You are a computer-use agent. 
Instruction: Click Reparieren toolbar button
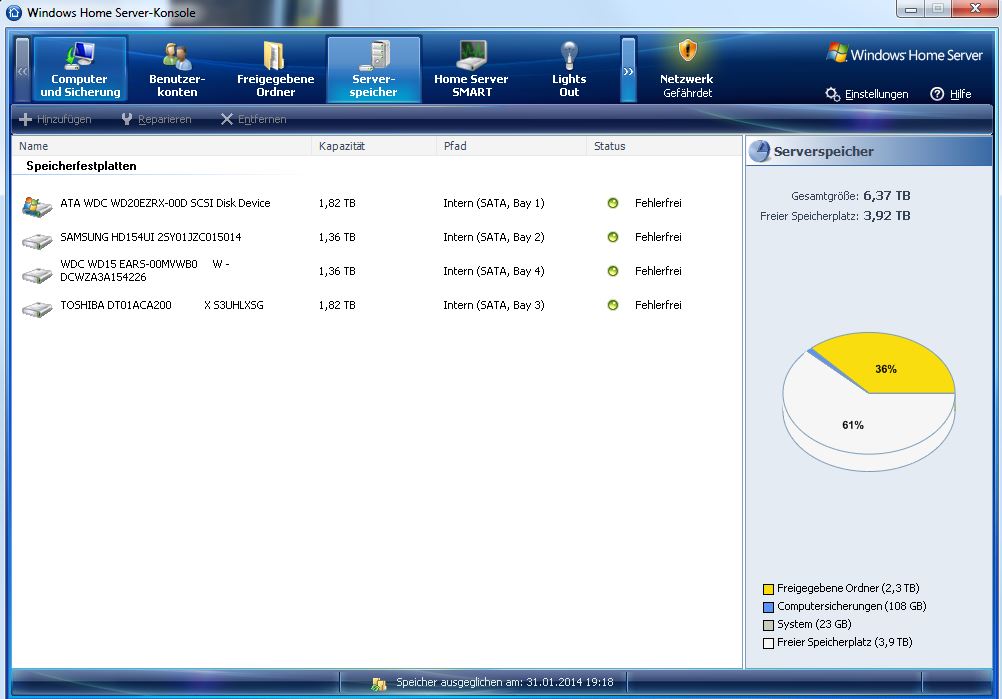pos(156,119)
